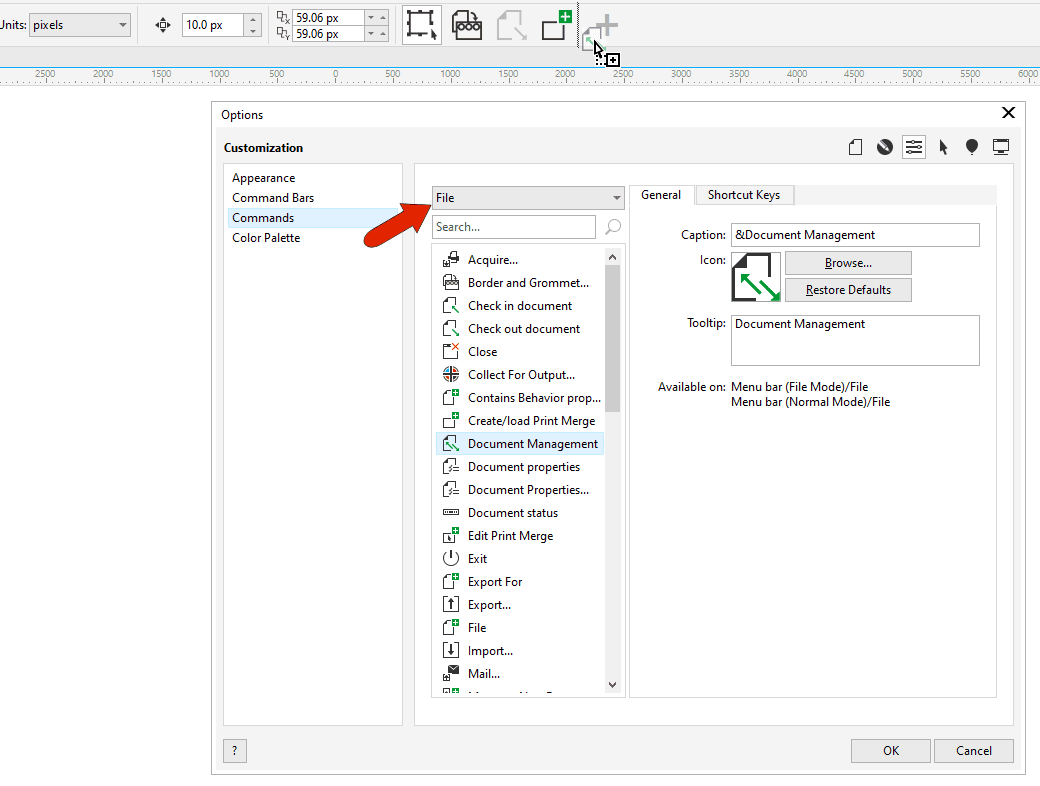Open the File command category dropdown
The width and height of the screenshot is (1040, 786).
[528, 197]
